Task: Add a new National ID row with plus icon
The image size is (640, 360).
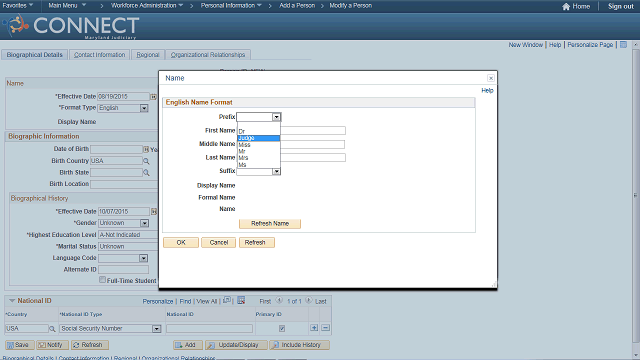Action: (314, 328)
